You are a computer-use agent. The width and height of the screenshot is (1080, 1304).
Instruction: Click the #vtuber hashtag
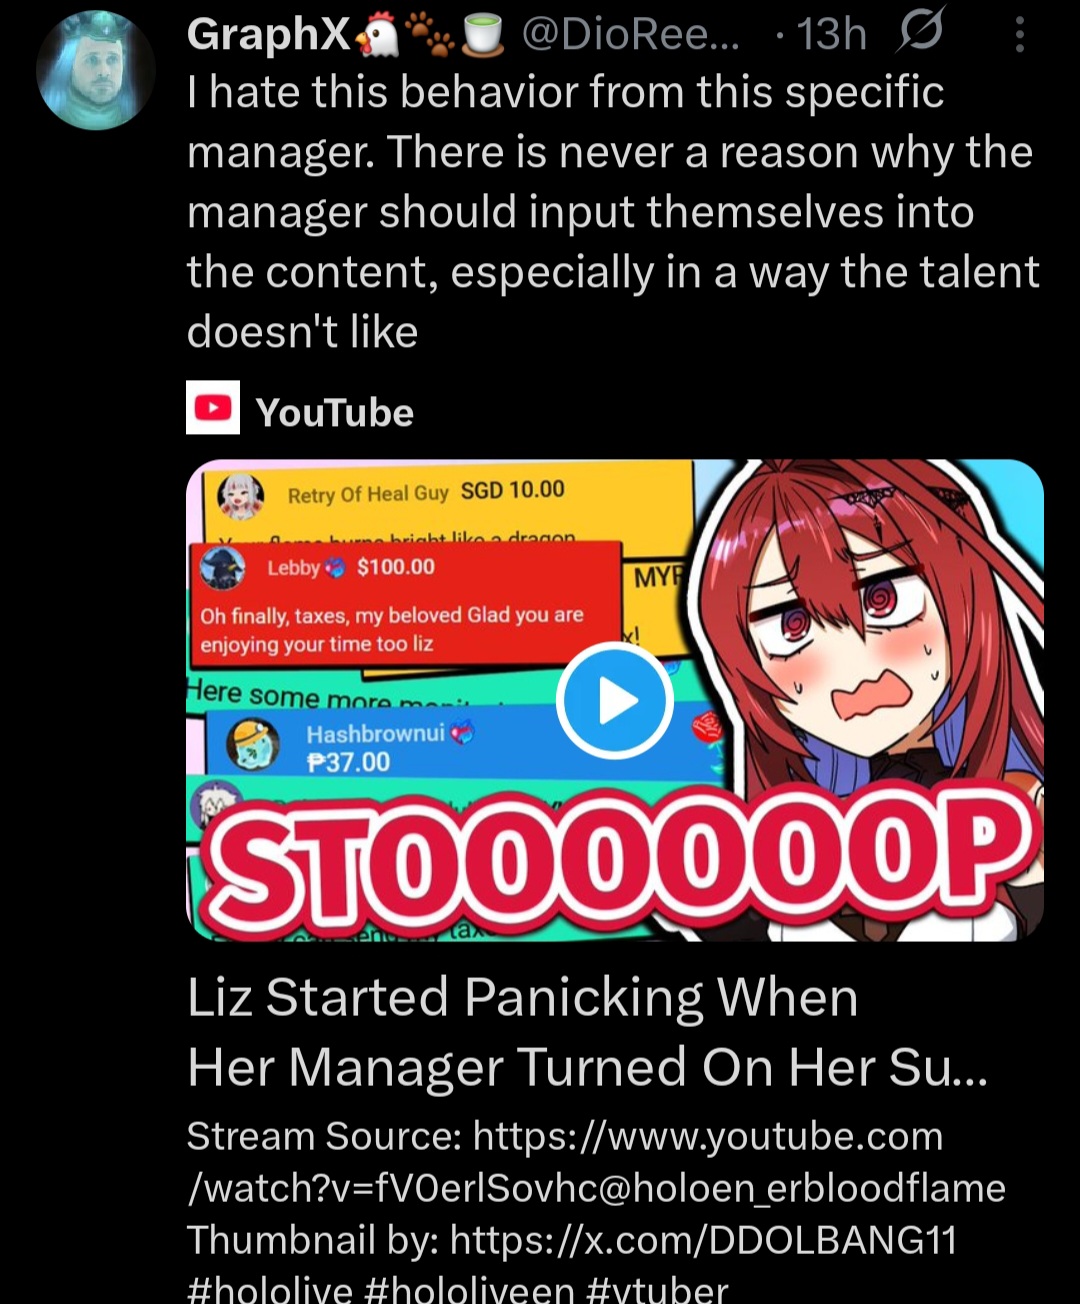click(x=657, y=1288)
